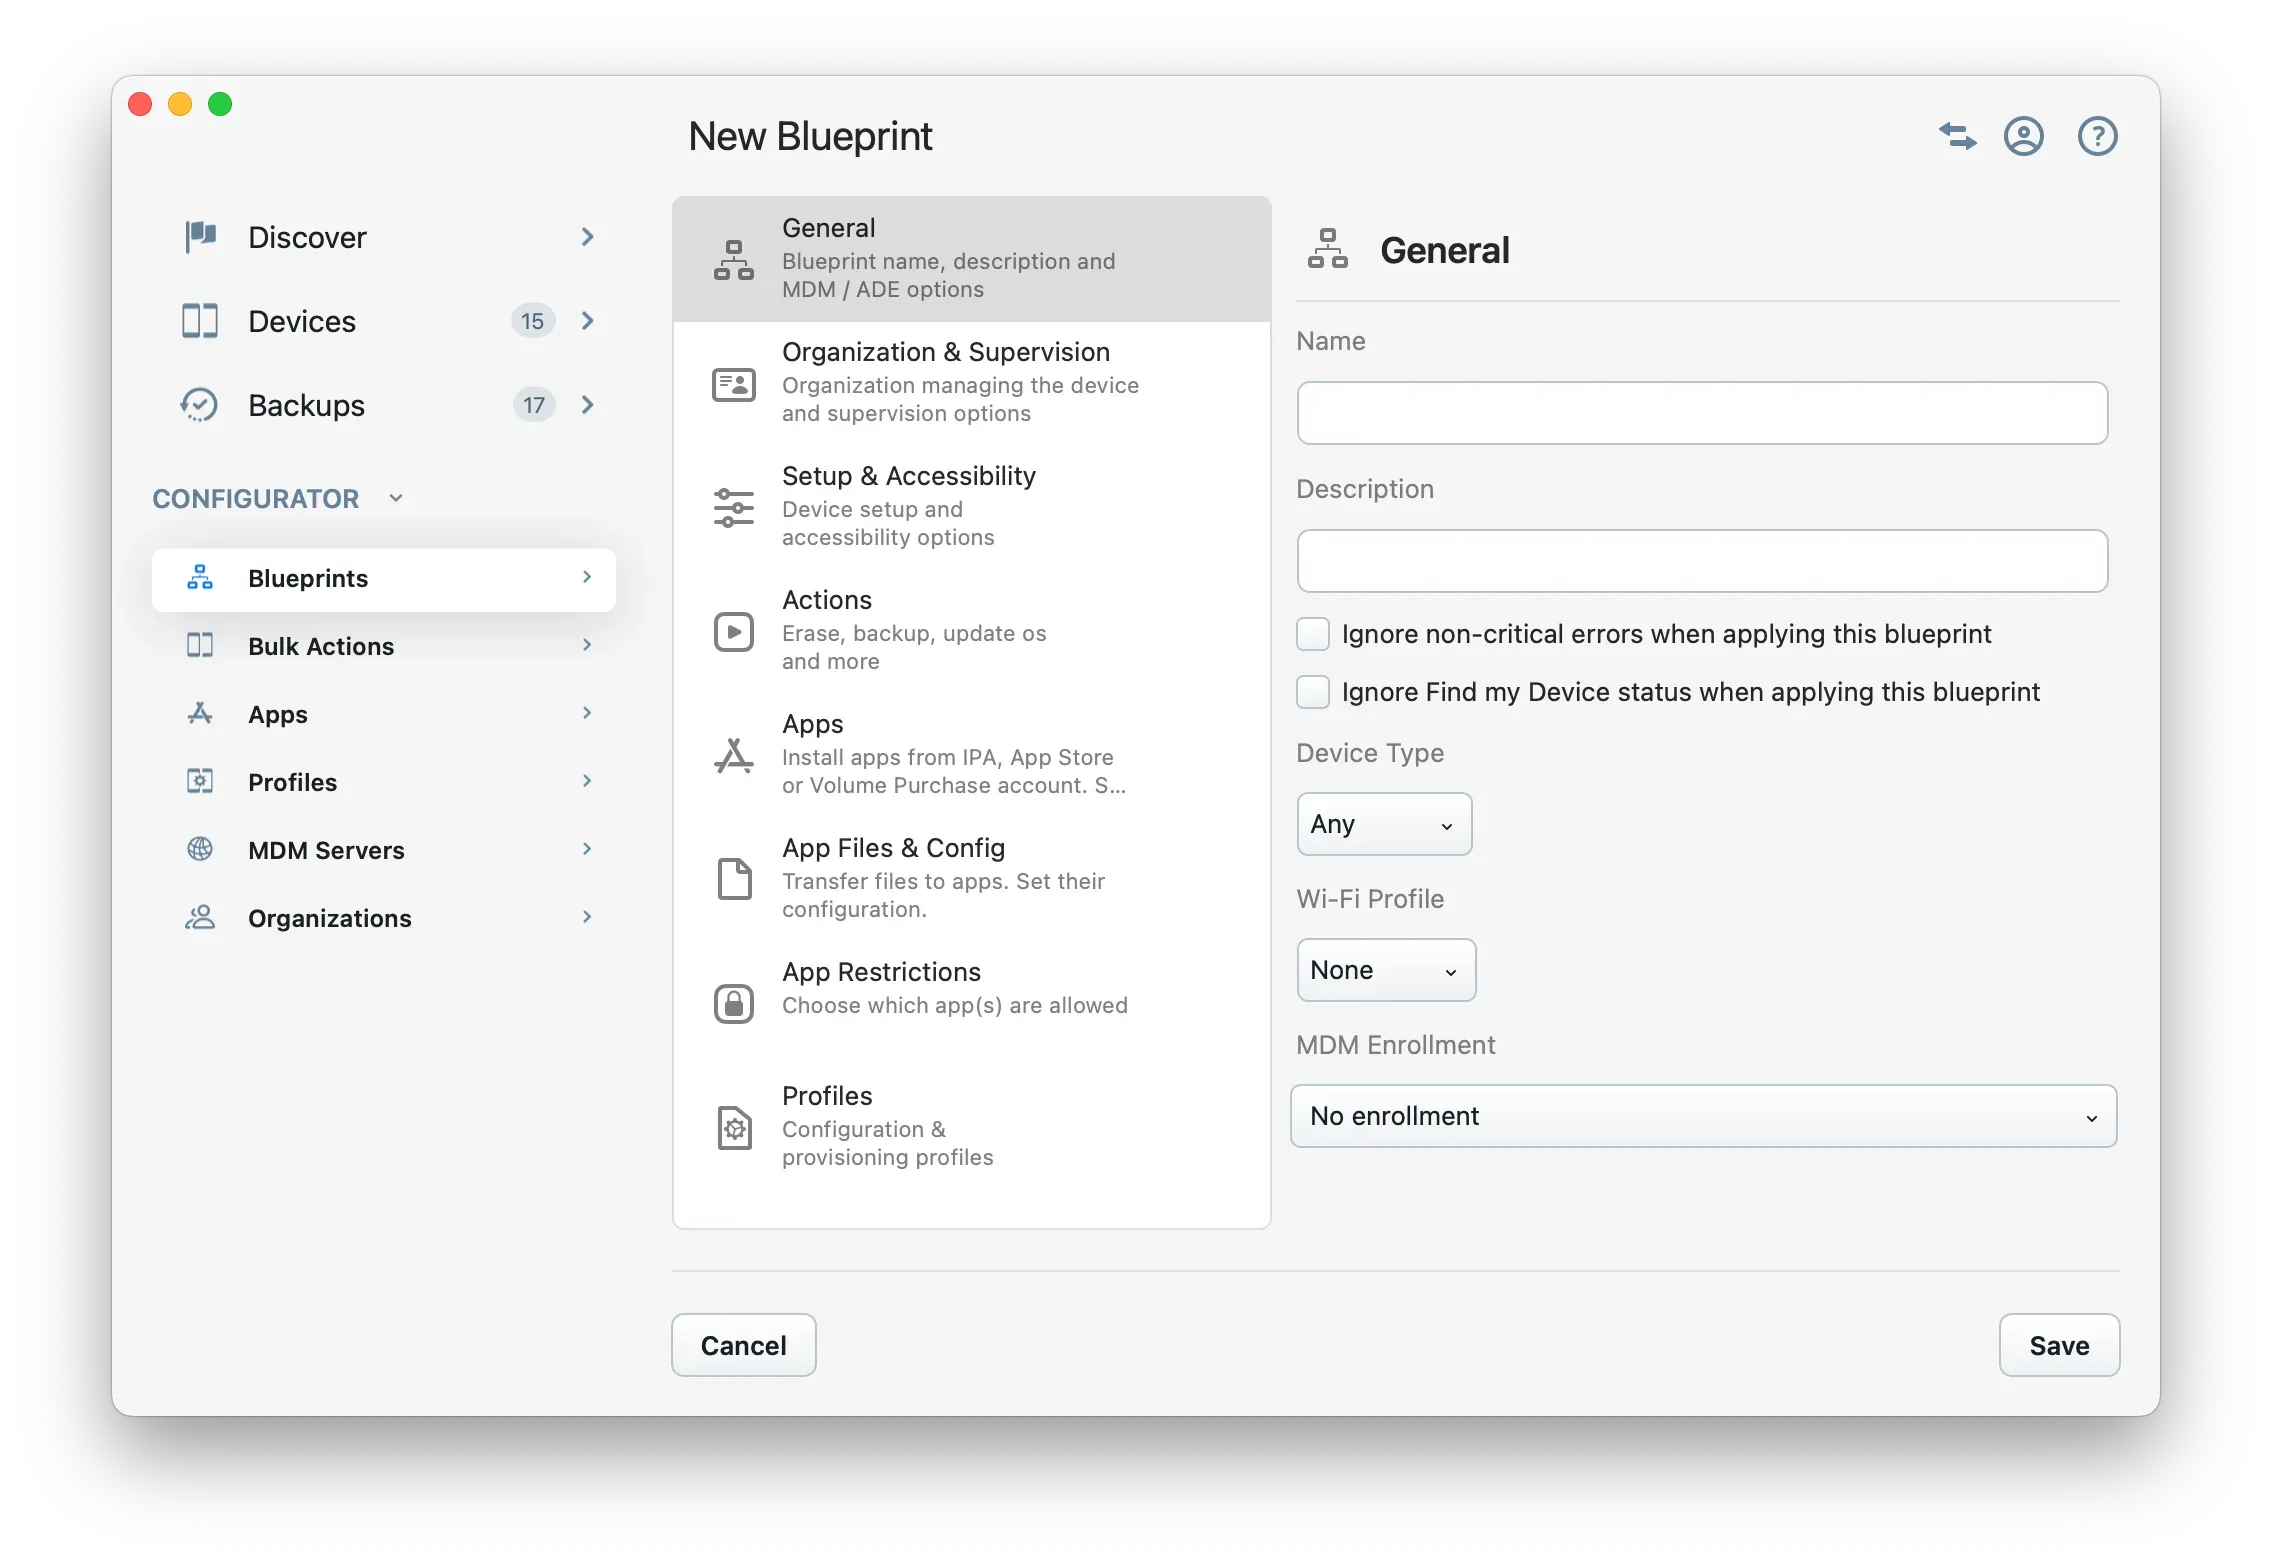
Task: Open the Device Type dropdown
Action: click(1383, 823)
